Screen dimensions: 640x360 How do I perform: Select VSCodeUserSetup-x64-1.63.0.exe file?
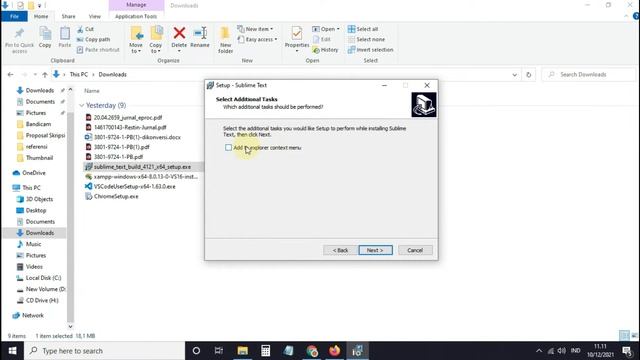(135, 186)
